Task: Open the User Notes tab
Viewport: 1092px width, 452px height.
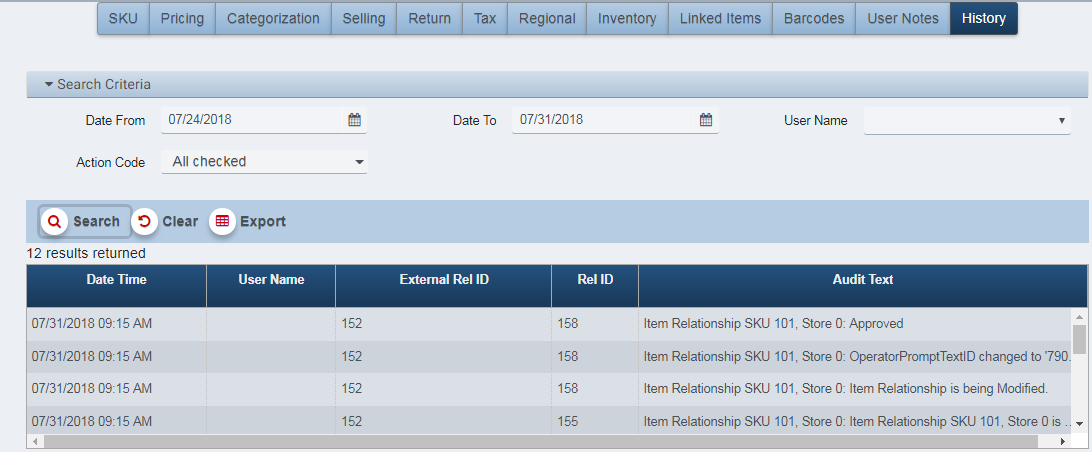Action: 902,18
